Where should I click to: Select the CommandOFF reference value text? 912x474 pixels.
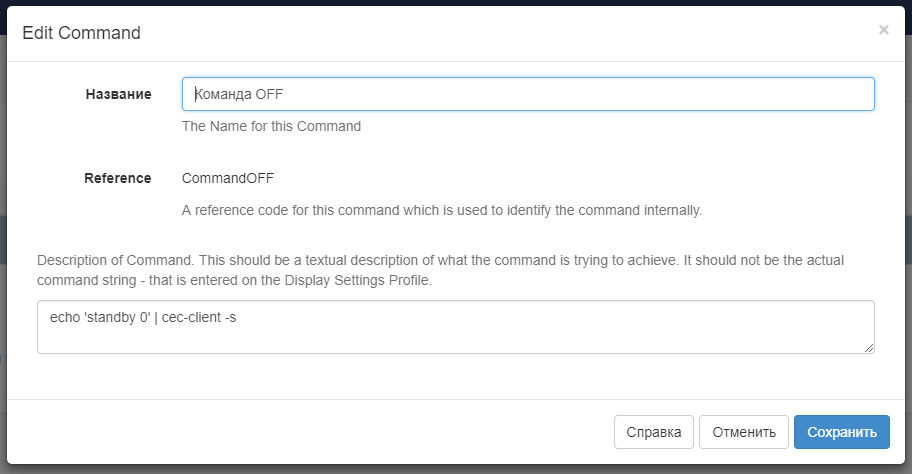(x=228, y=178)
